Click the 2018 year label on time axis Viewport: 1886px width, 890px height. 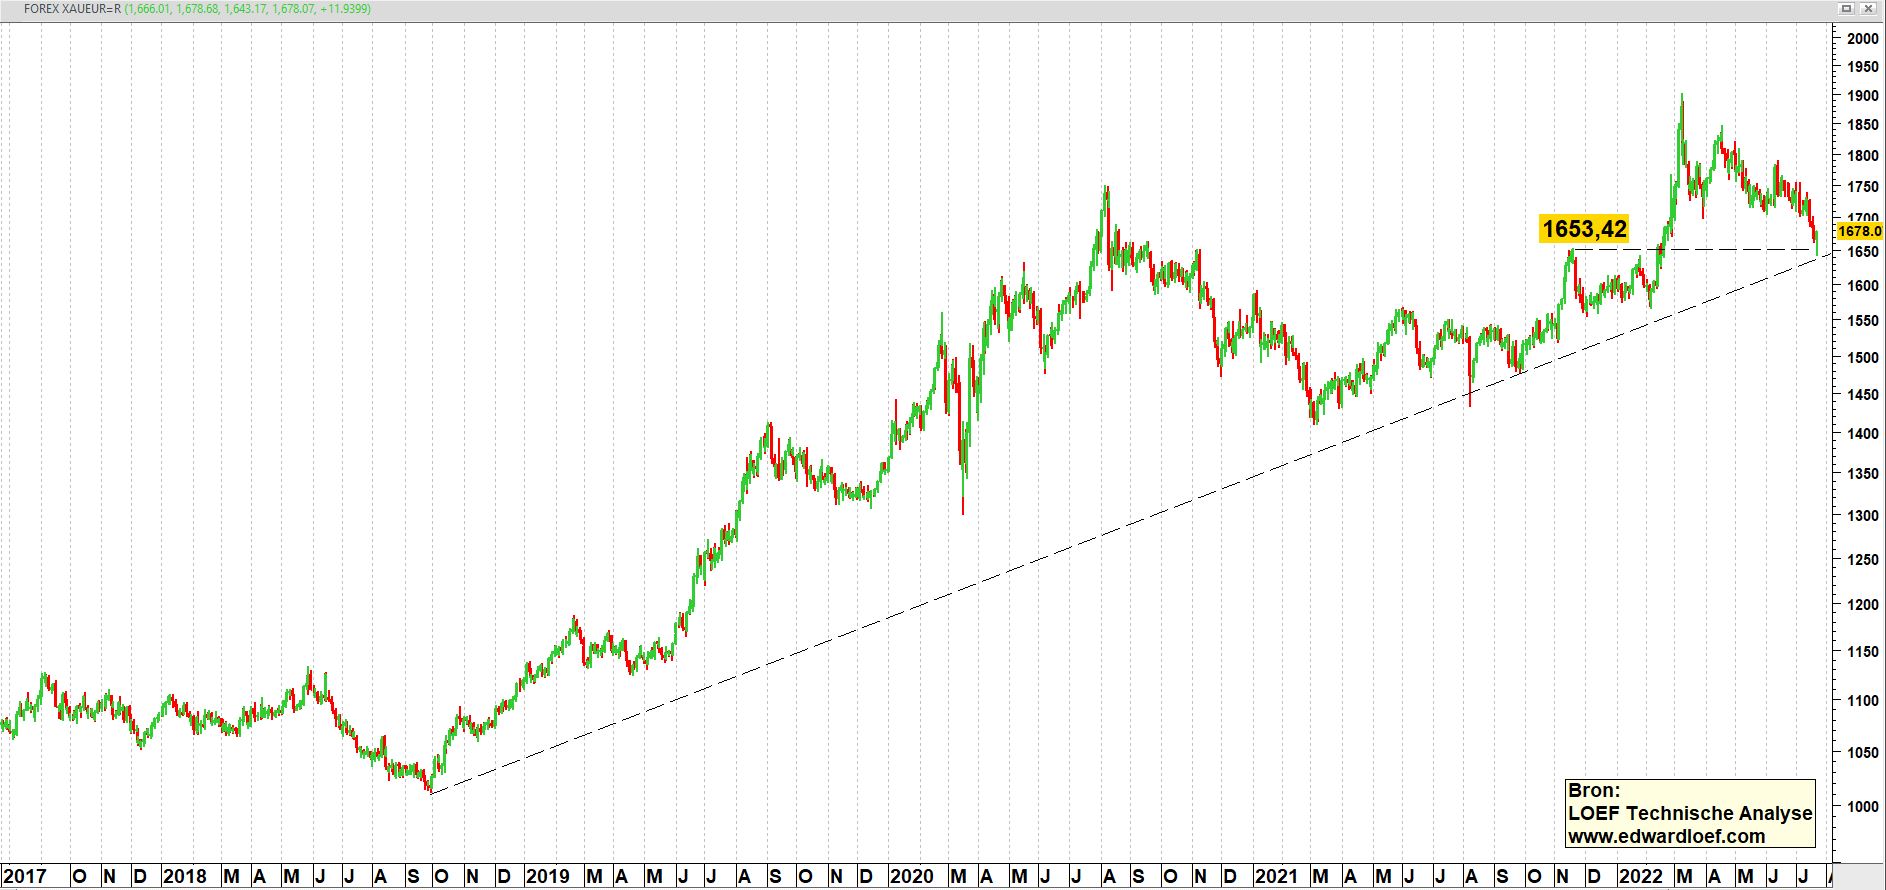click(x=185, y=877)
